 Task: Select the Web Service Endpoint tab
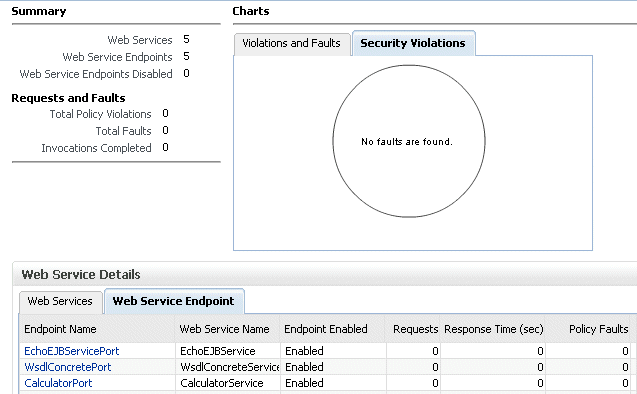pos(173,301)
